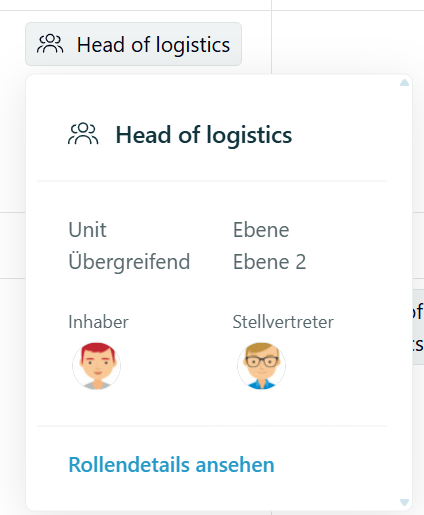Click the Ebene field label
Screen dimensions: 424x515
pyautogui.click(x=261, y=230)
